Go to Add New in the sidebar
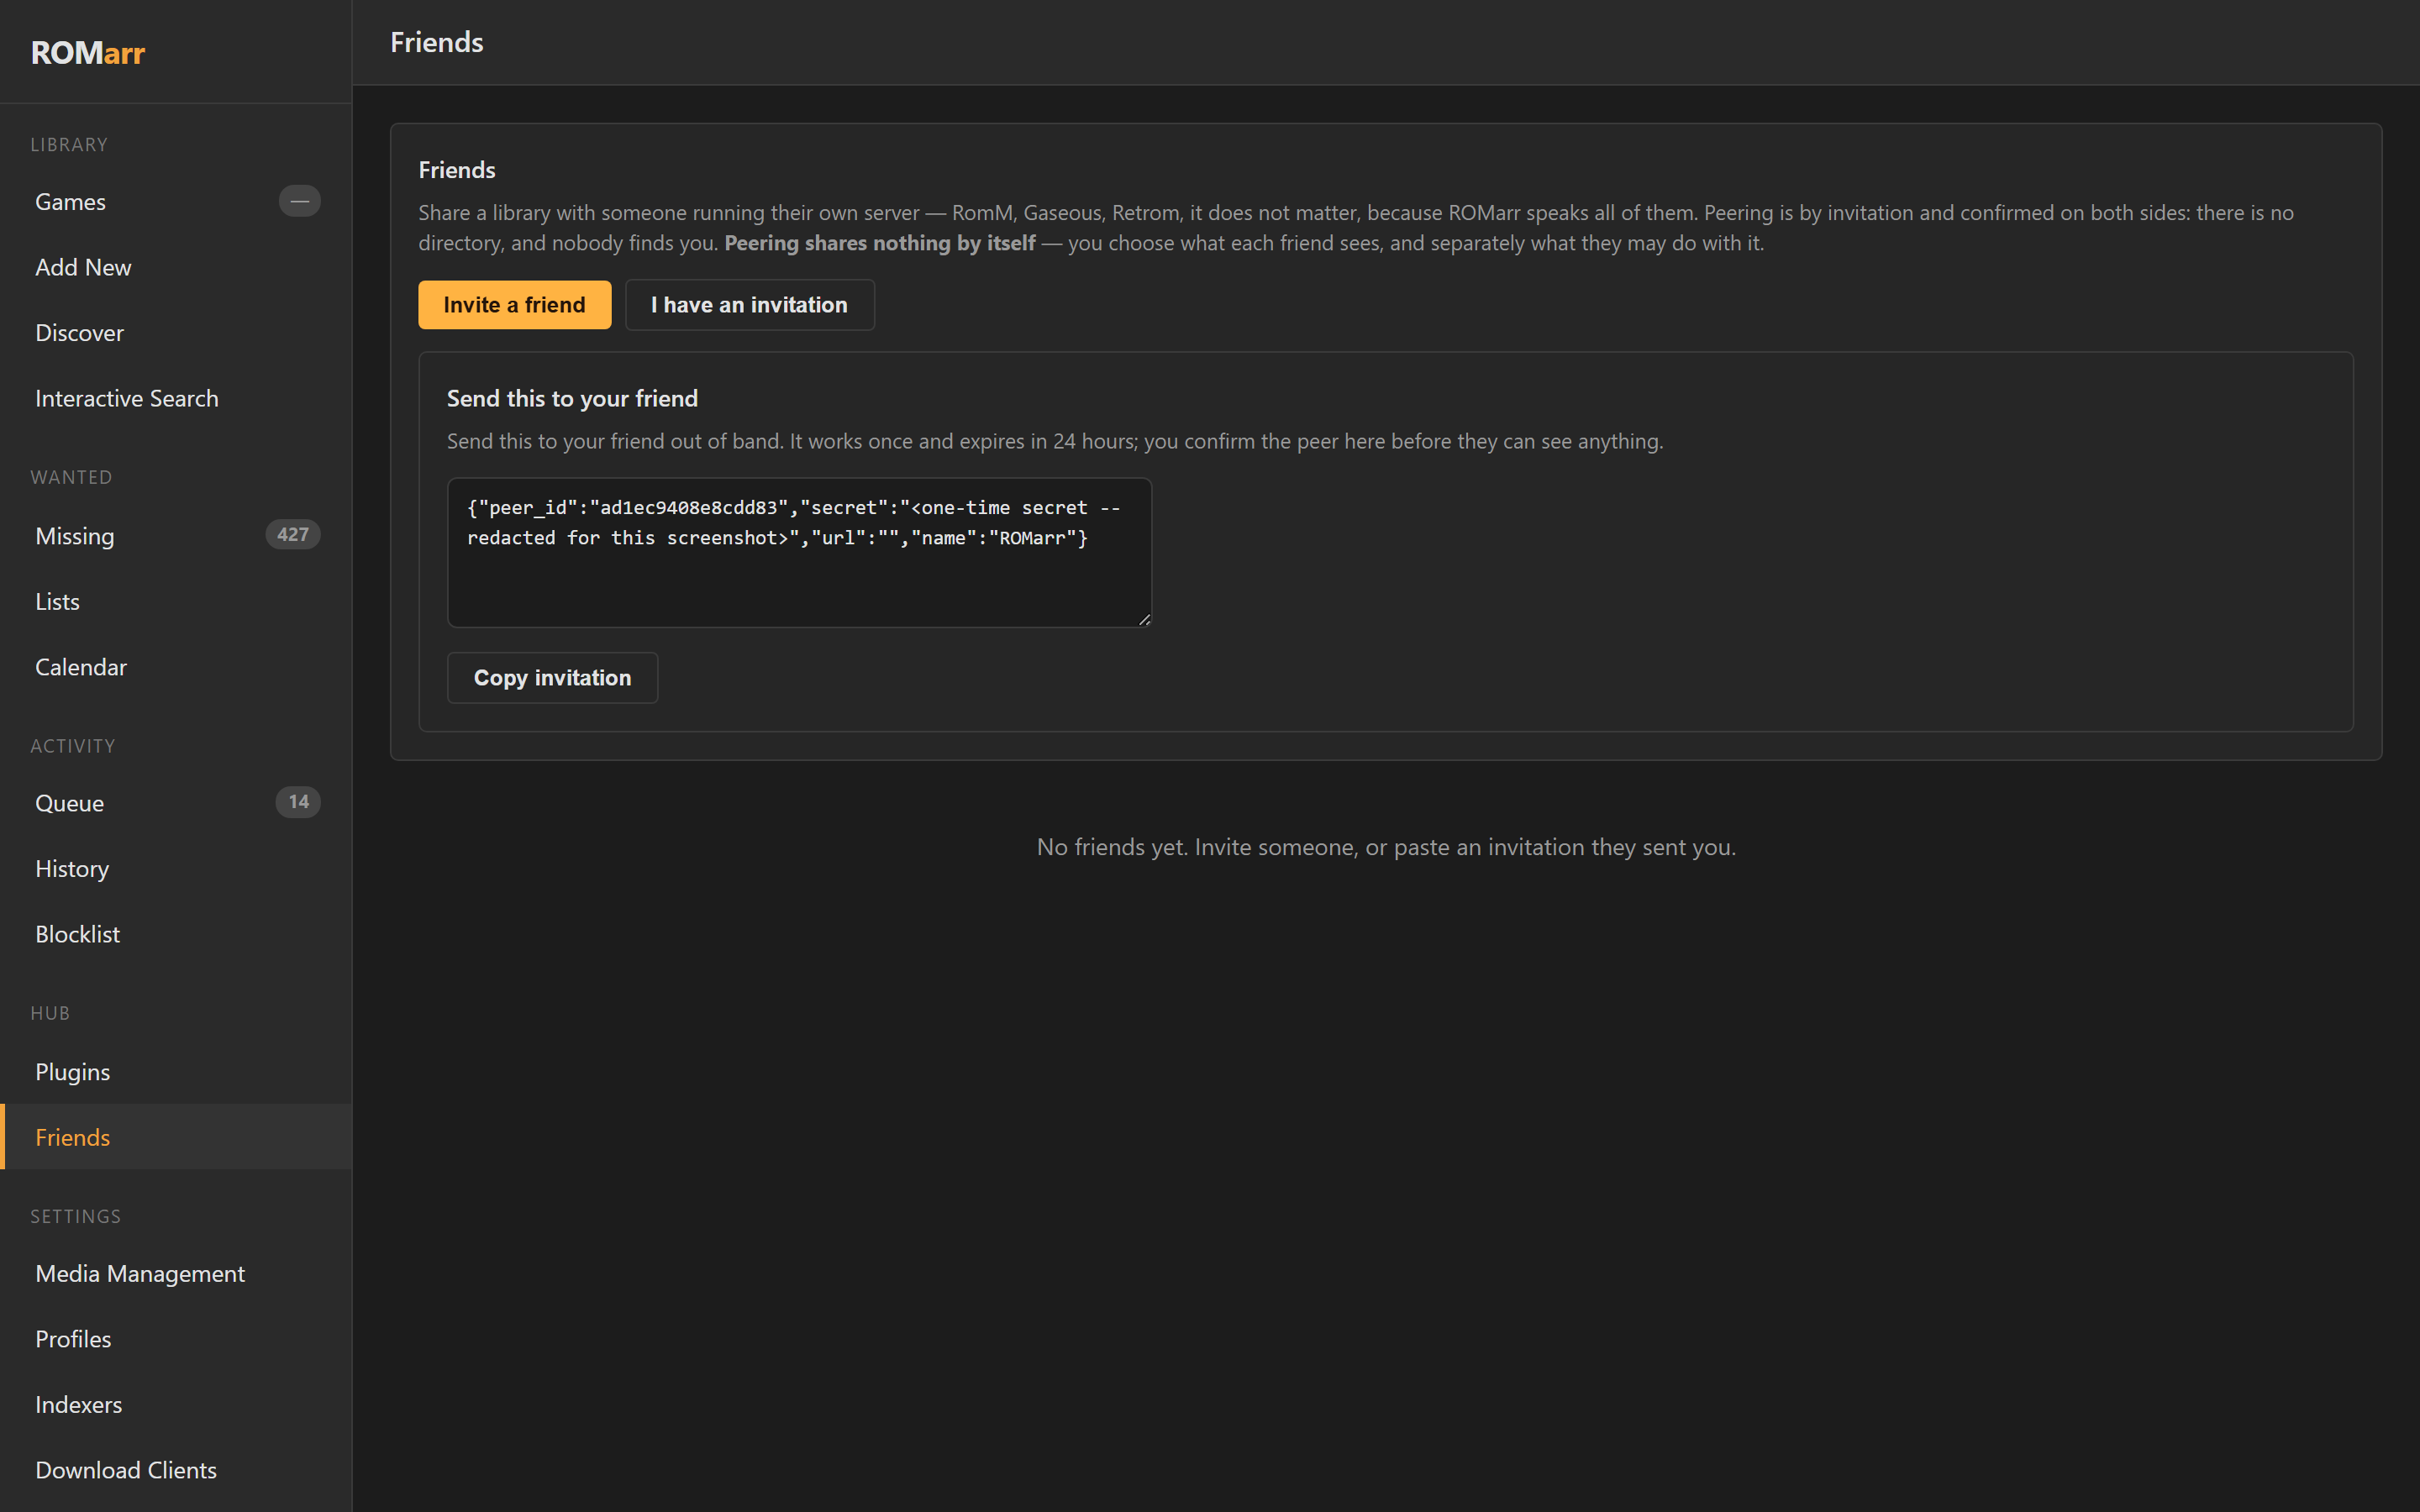The height and width of the screenshot is (1512, 2420). pos(176,267)
